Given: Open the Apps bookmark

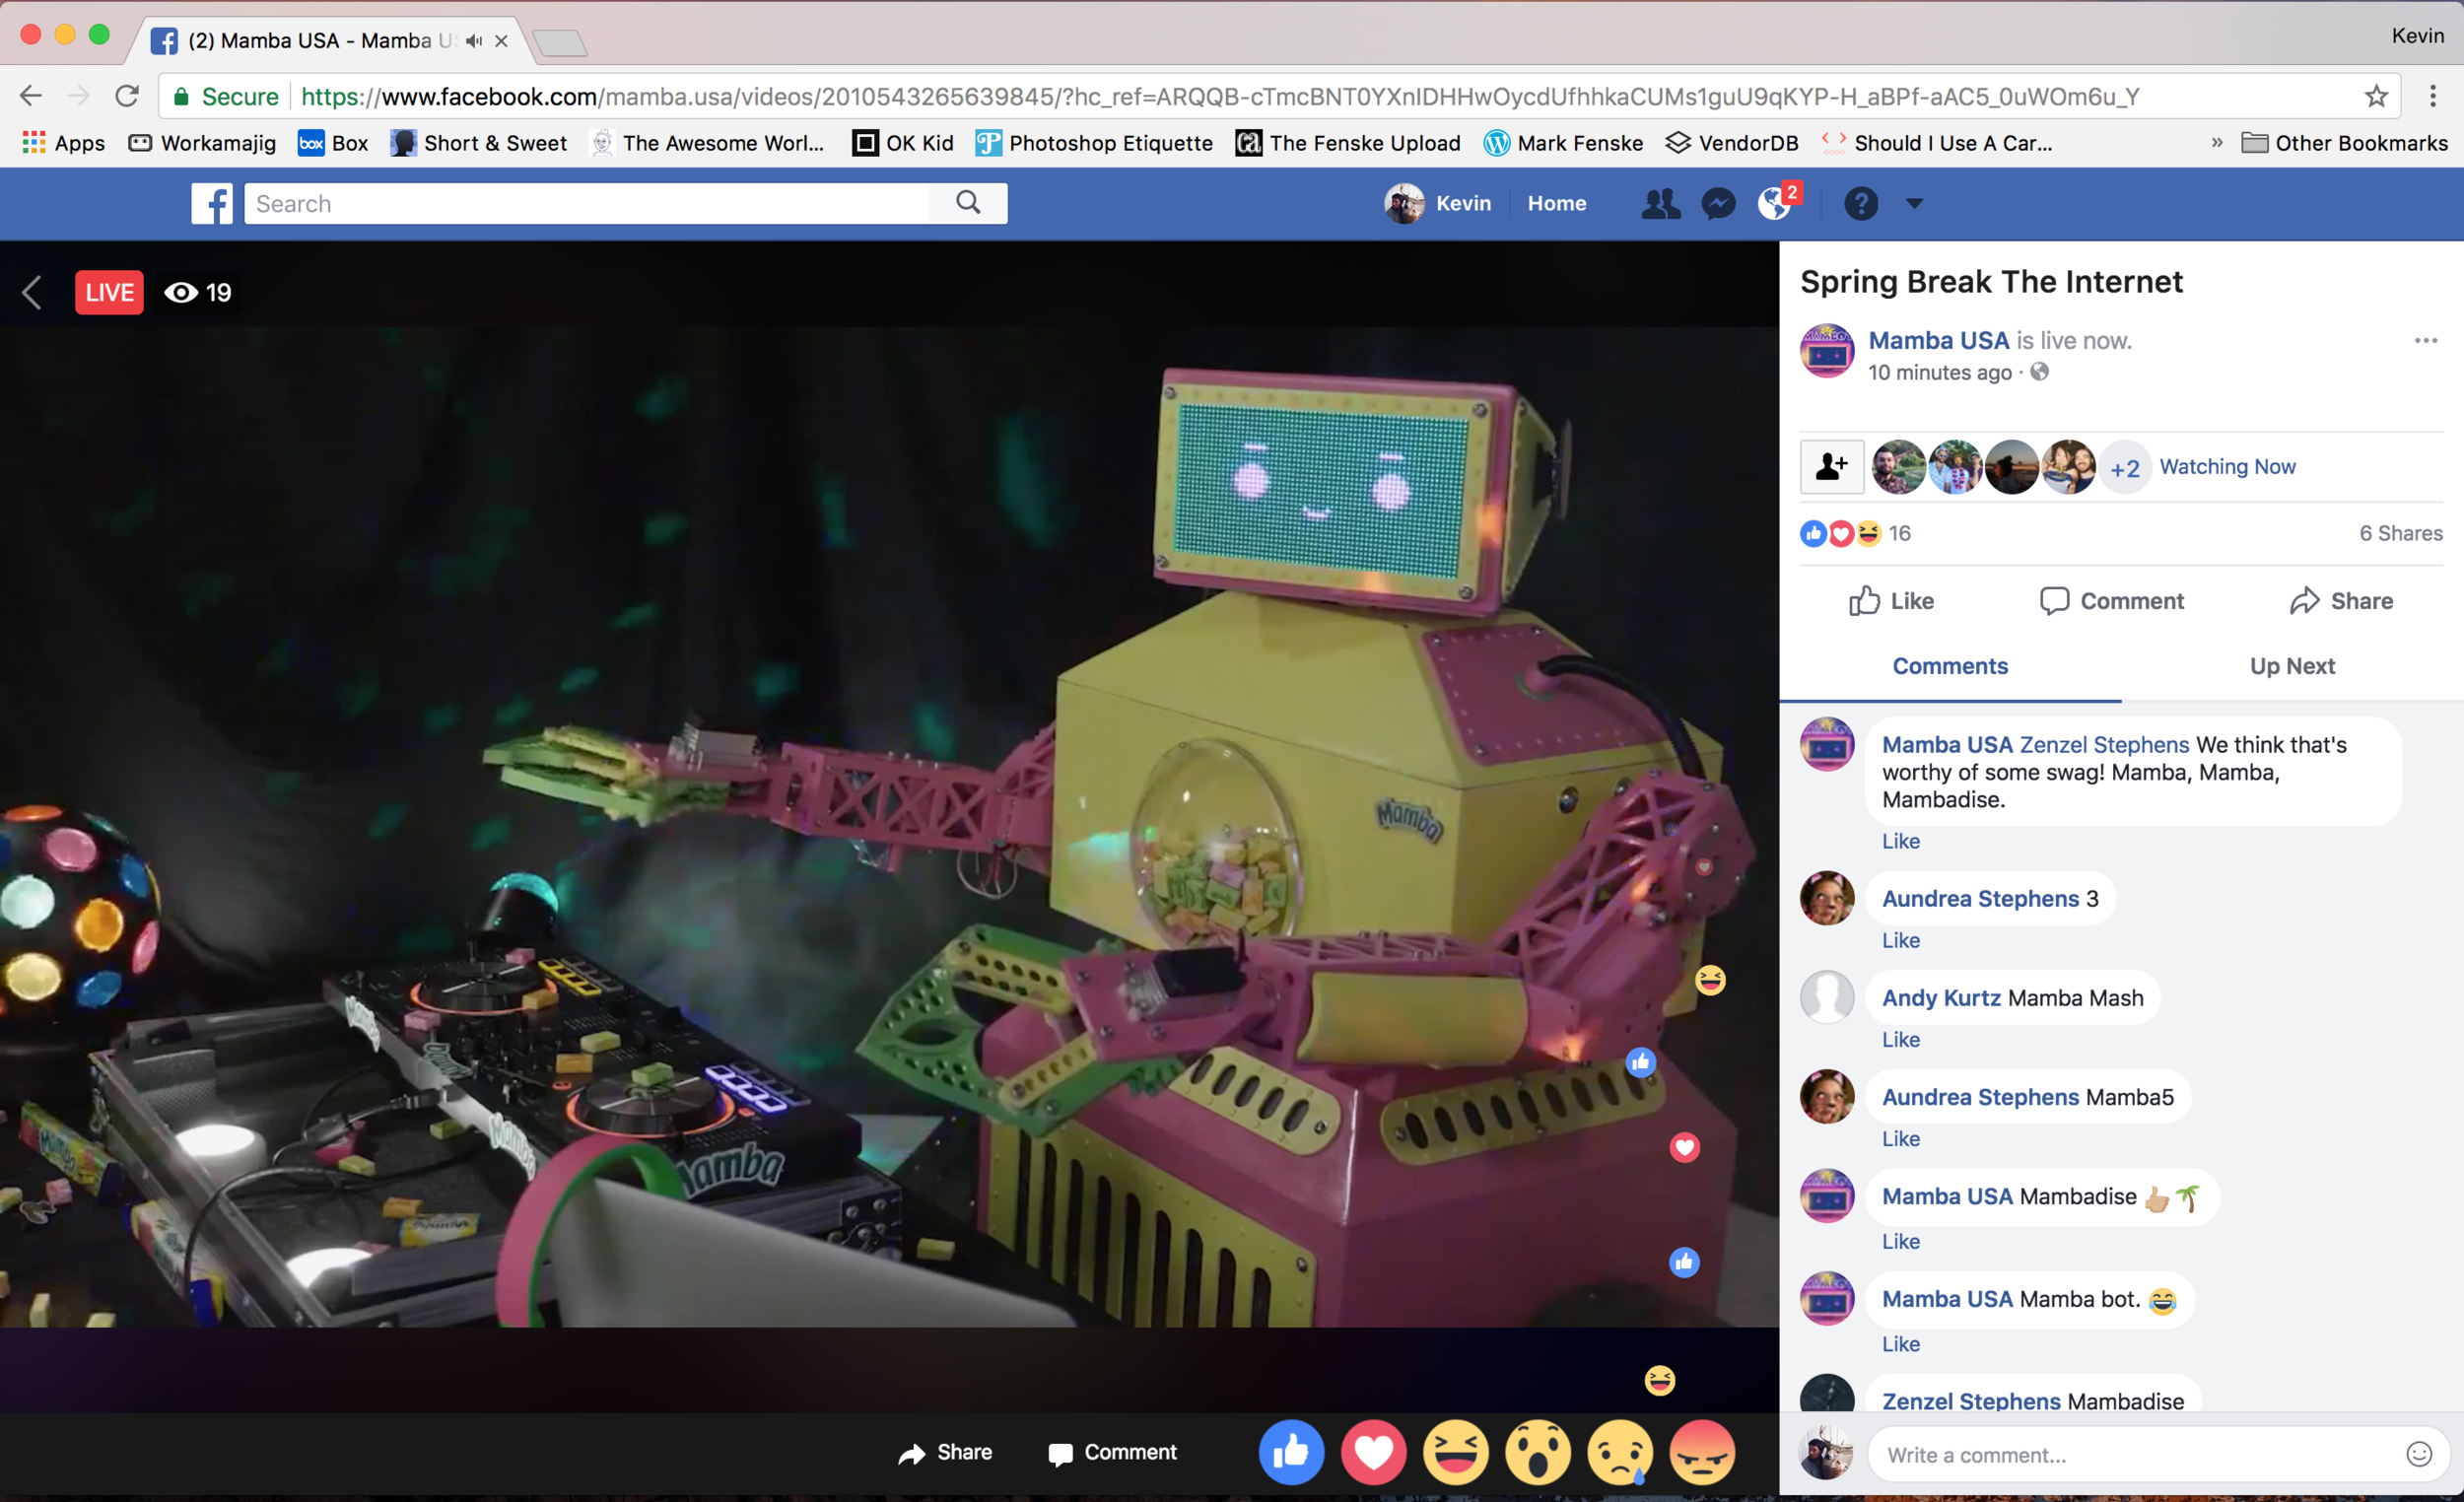Looking at the screenshot, I should pos(63,143).
